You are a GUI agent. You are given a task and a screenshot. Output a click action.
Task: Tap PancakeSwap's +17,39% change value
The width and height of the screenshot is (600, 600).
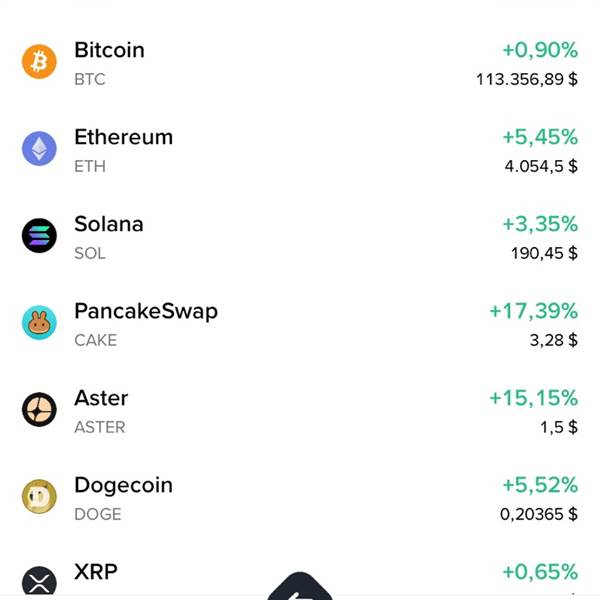(533, 311)
